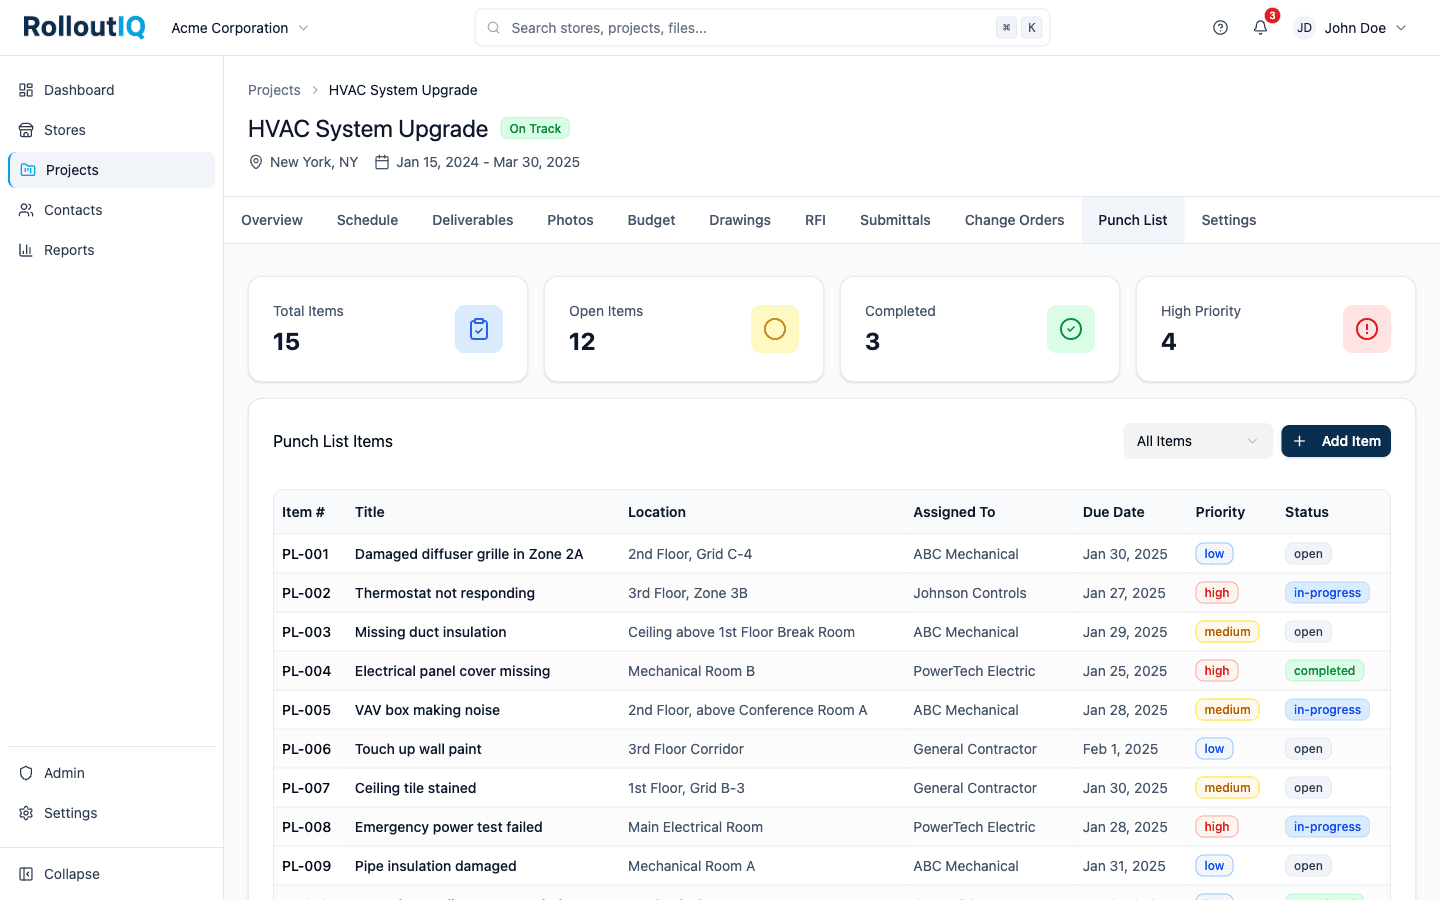The height and width of the screenshot is (900, 1440).
Task: Open Contacts from the sidebar
Action: tap(111, 210)
